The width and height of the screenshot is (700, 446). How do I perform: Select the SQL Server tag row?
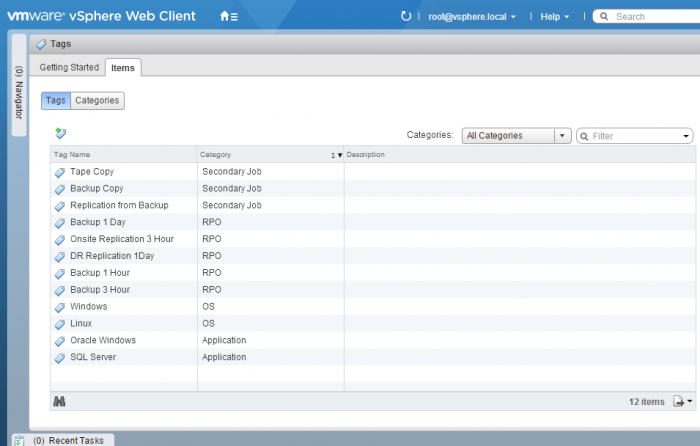click(x=373, y=357)
